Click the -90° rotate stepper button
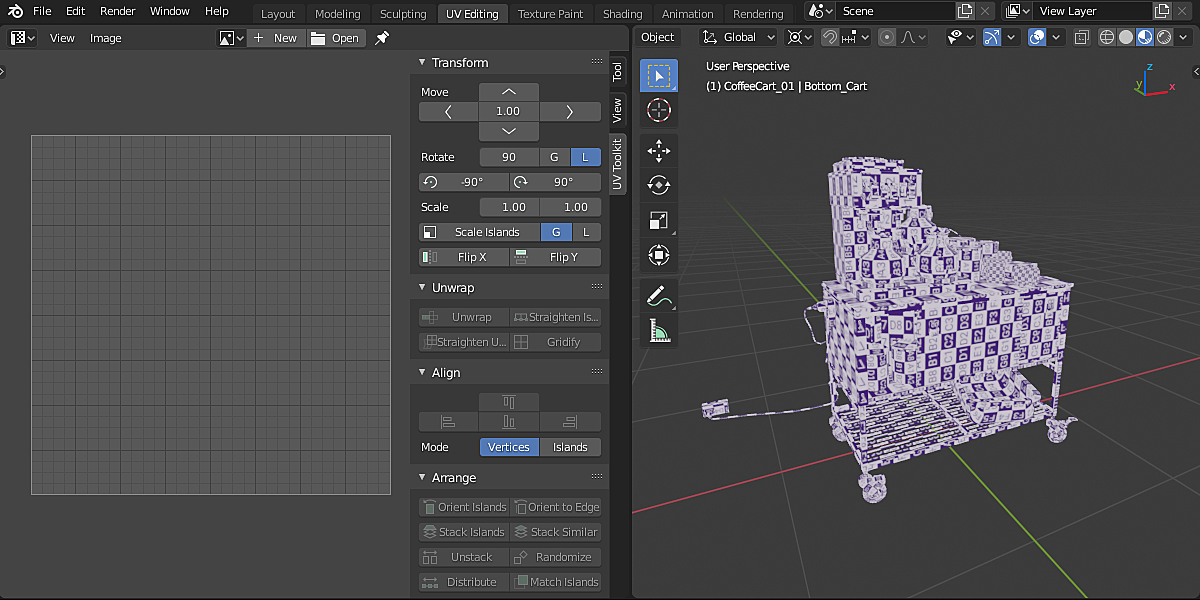 coord(463,182)
